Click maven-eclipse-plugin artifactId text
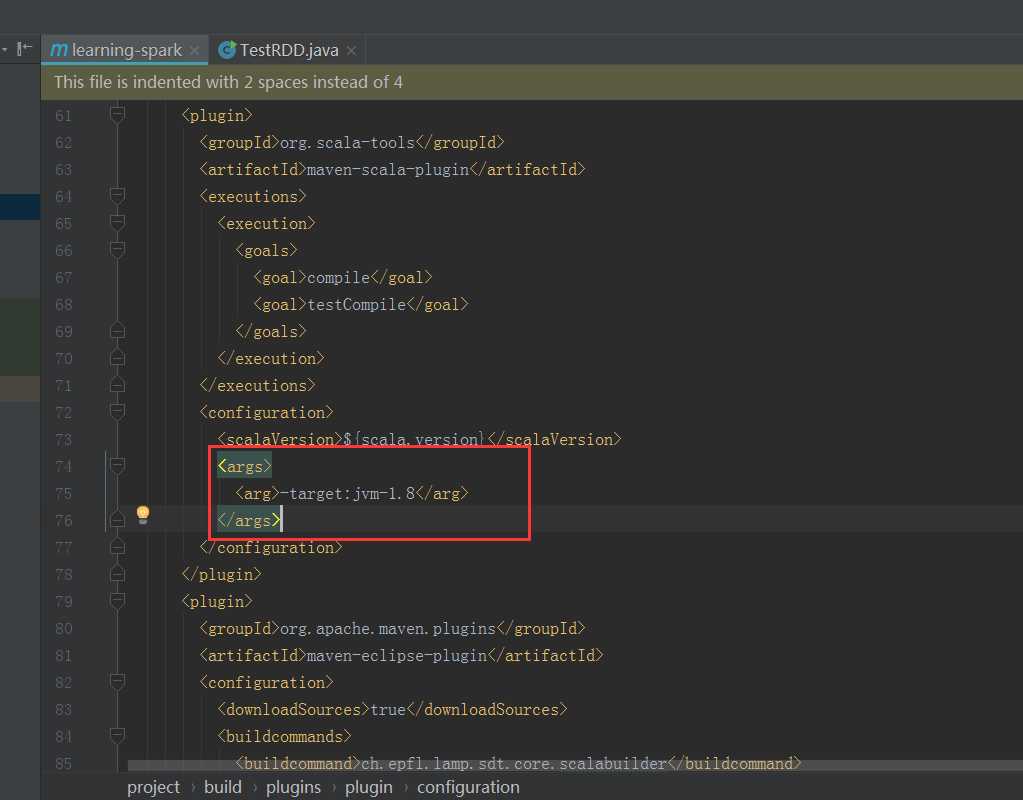This screenshot has width=1023, height=800. pos(397,655)
